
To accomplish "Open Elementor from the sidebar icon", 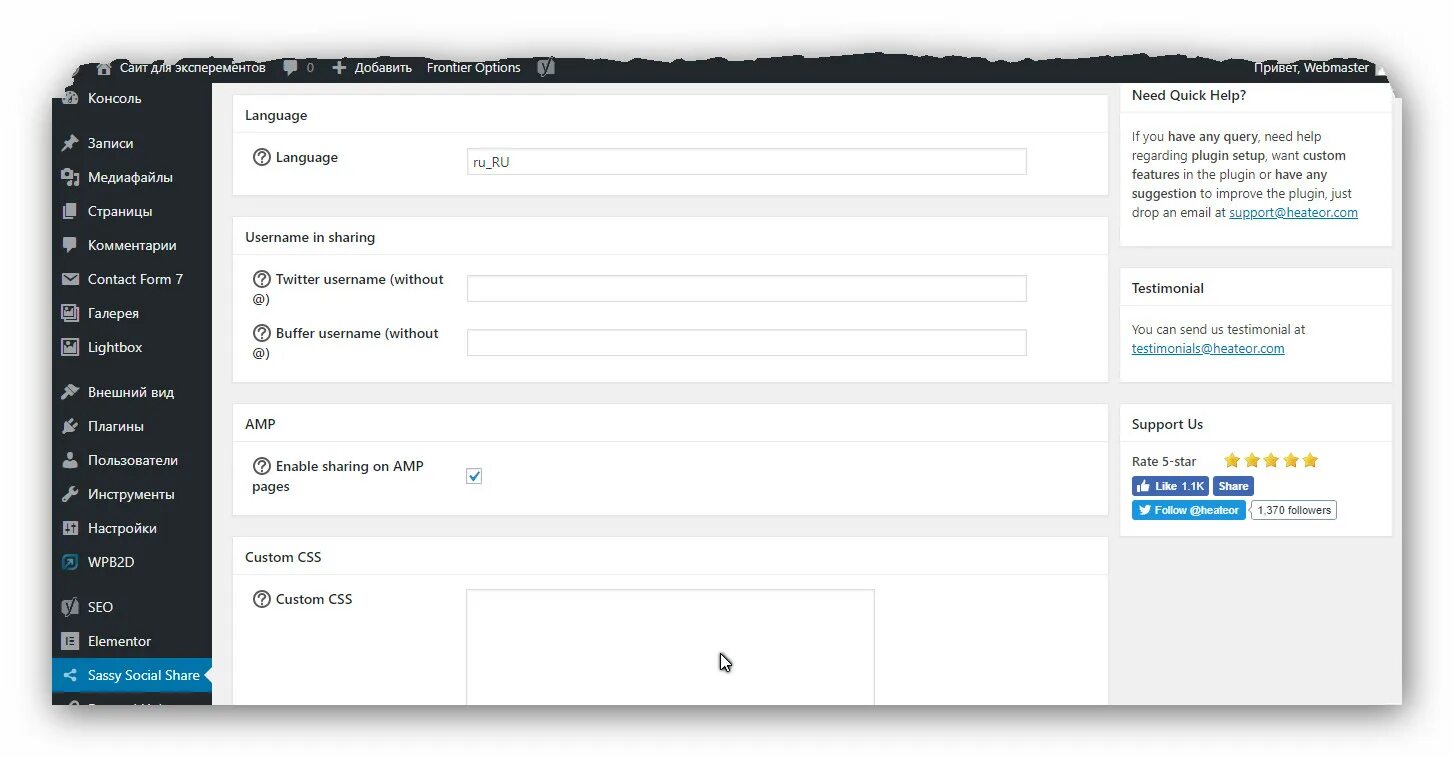I will coord(70,641).
